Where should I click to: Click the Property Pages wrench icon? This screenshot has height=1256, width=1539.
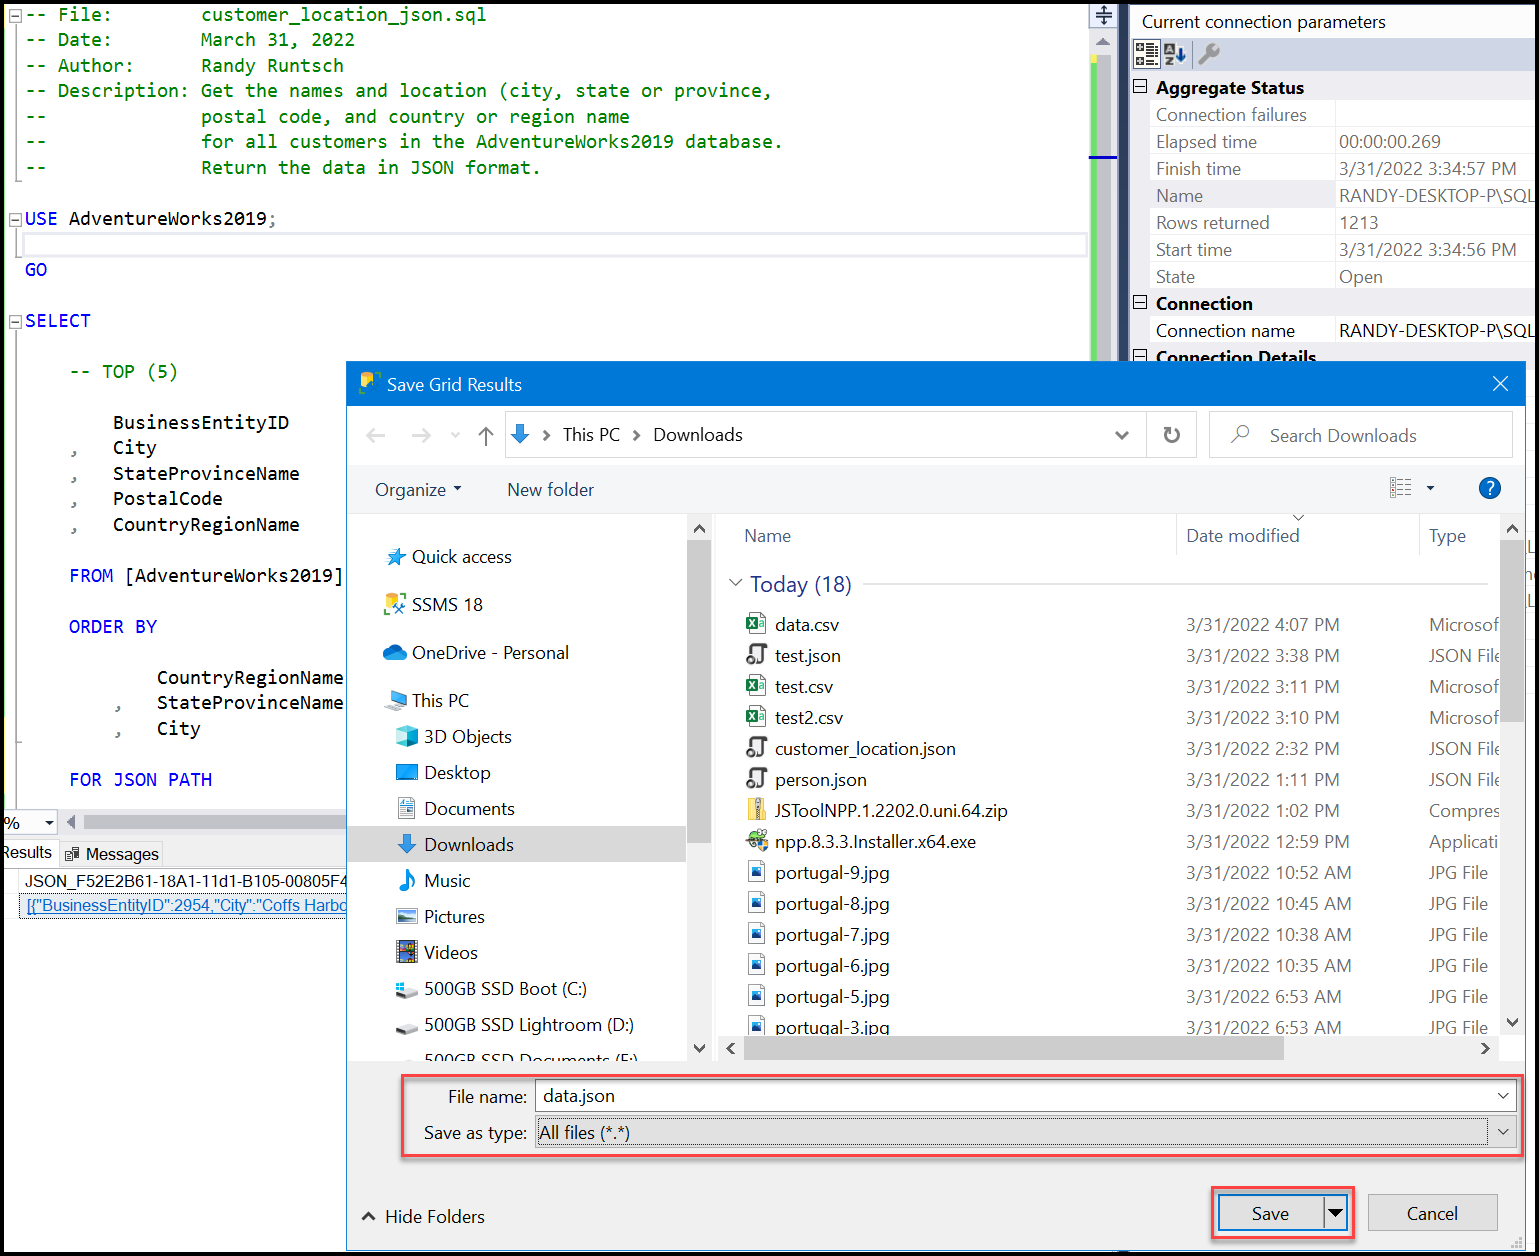(1209, 54)
